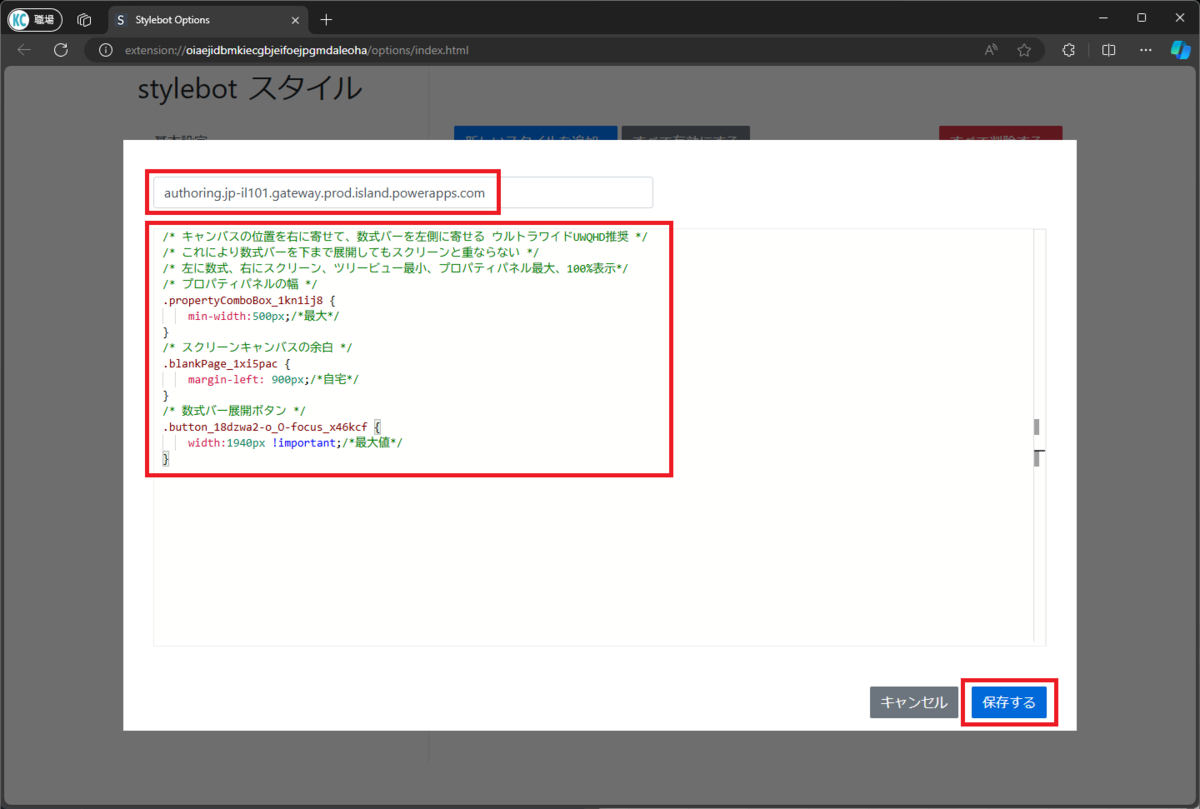1200x809 pixels.
Task: Open the browser settings and more menu
Action: (x=1146, y=50)
